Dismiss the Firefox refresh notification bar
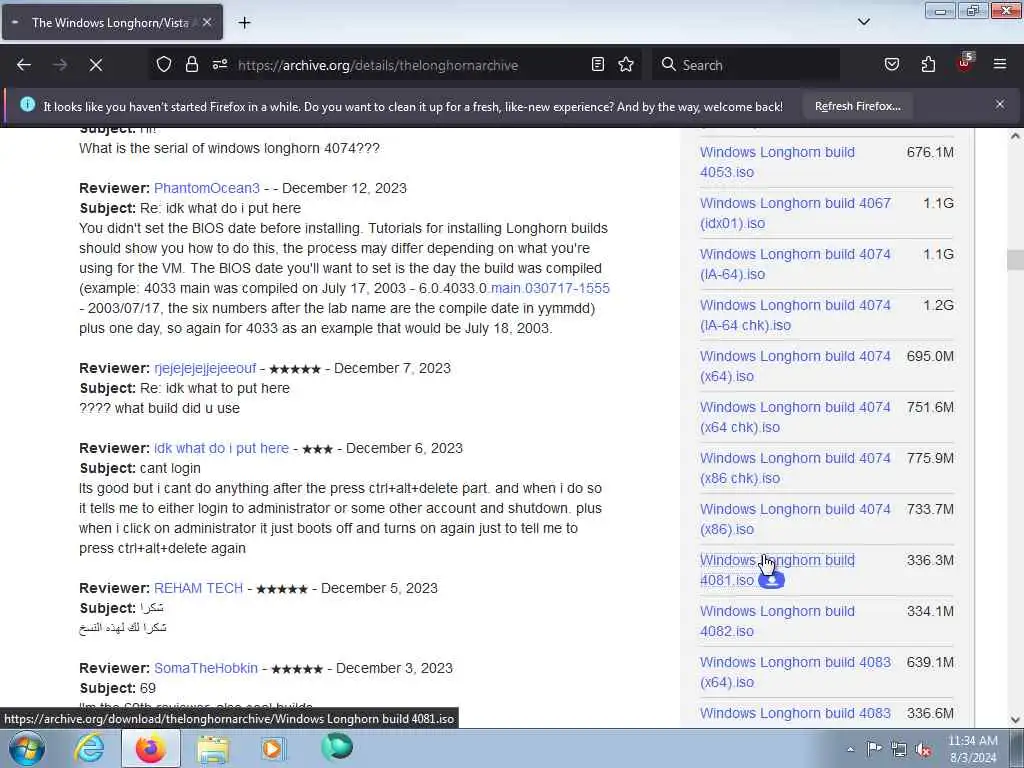Viewport: 1024px width, 768px height. pos(1000,104)
